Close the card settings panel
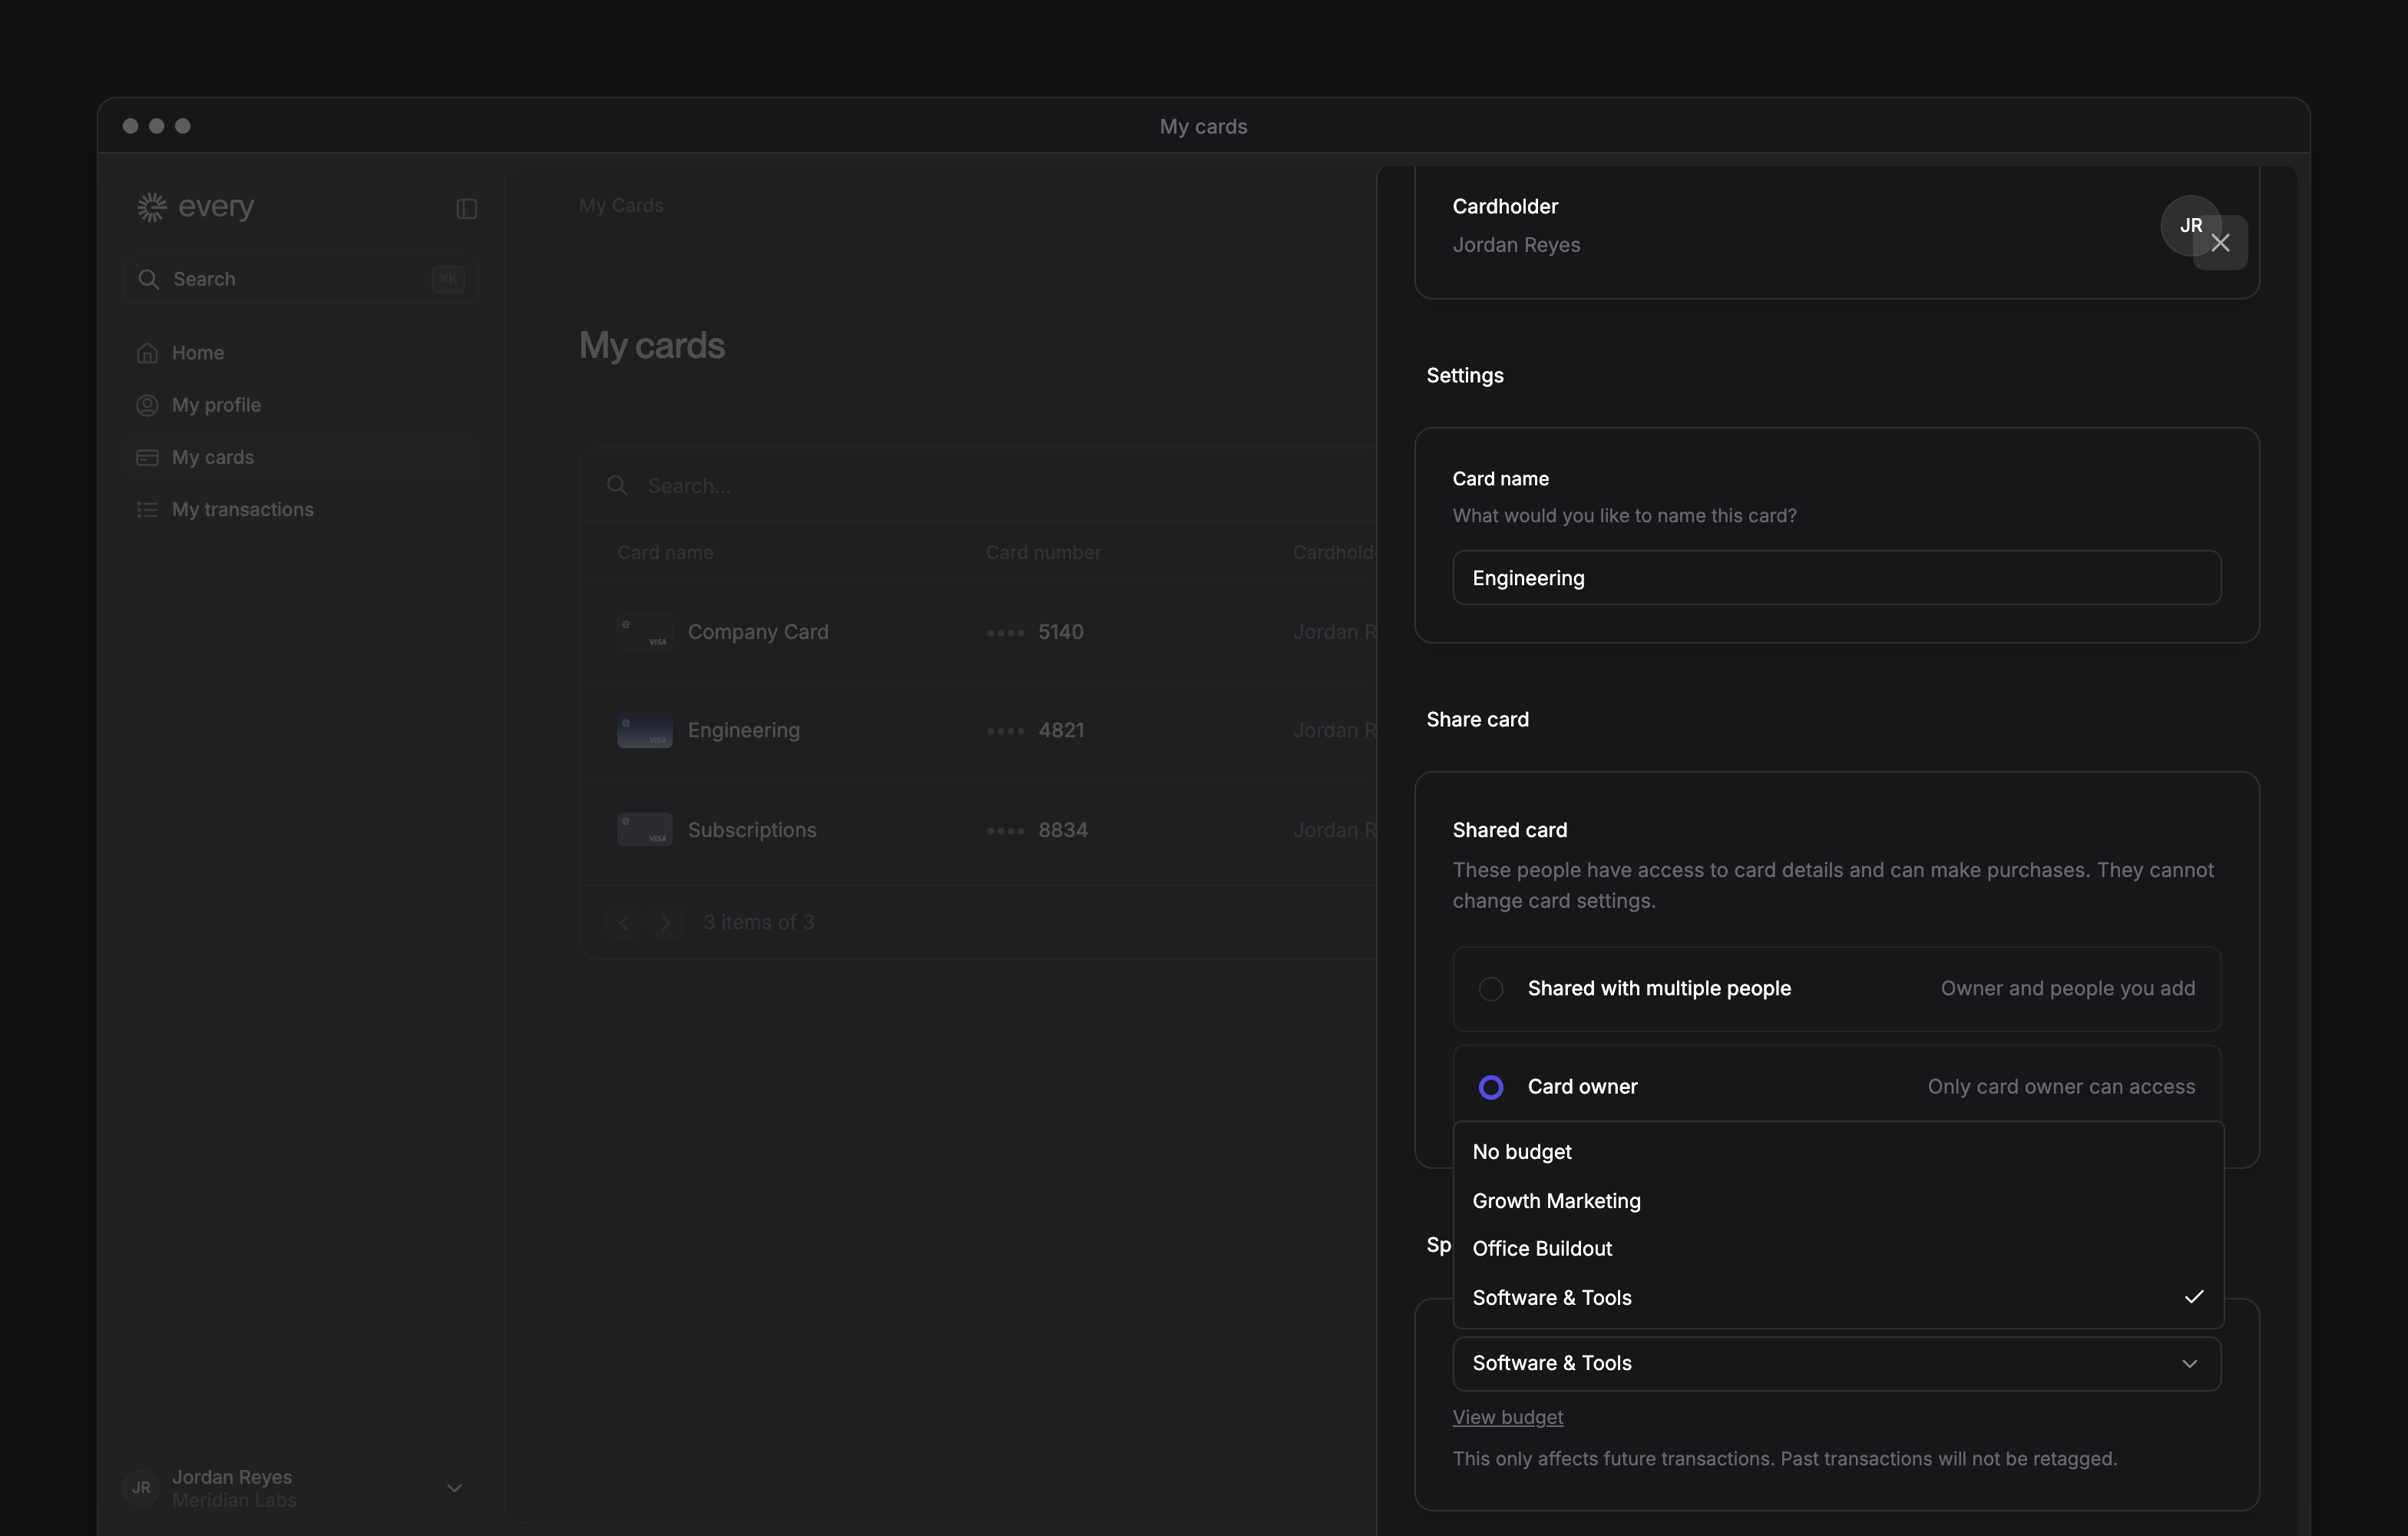This screenshot has height=1536, width=2408. coord(2220,243)
